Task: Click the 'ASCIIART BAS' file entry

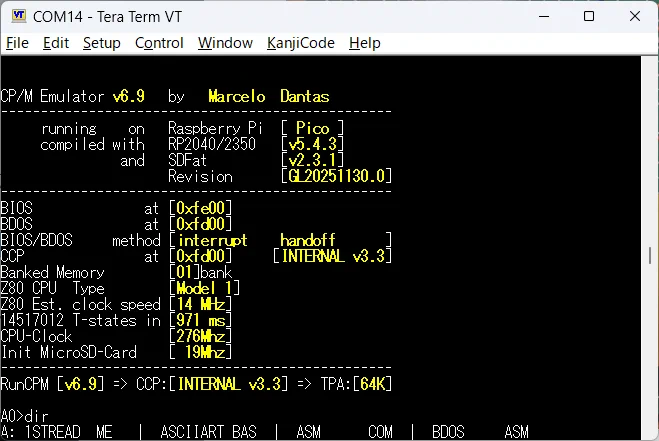Action: tap(208, 432)
